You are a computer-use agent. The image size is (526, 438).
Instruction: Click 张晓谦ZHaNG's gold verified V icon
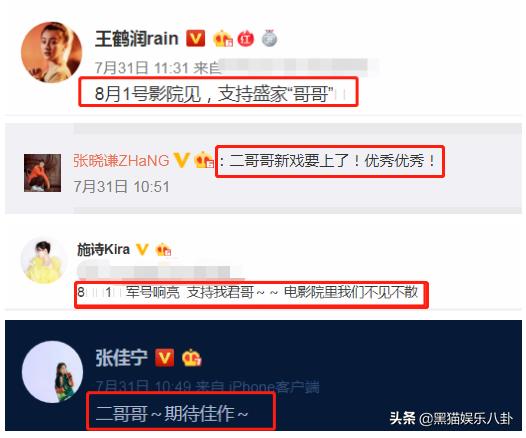pyautogui.click(x=181, y=160)
